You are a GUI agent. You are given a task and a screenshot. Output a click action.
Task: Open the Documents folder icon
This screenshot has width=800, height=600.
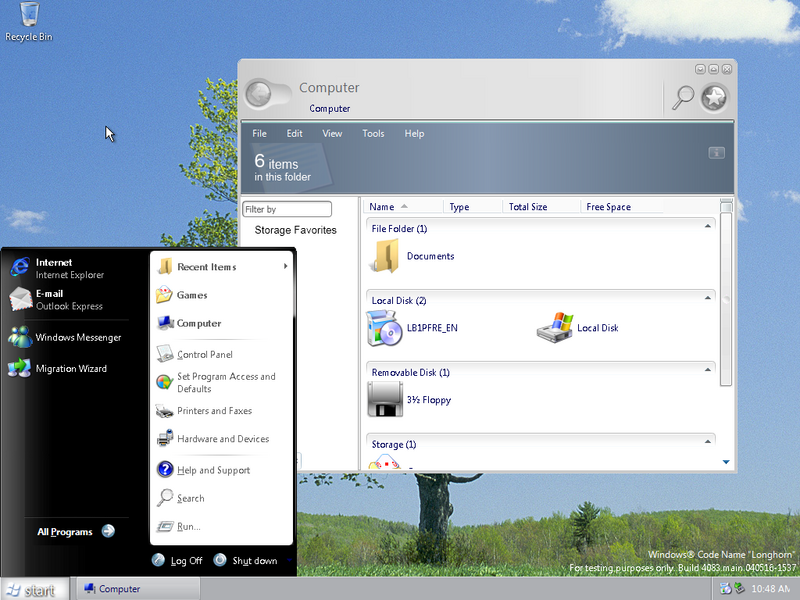385,256
